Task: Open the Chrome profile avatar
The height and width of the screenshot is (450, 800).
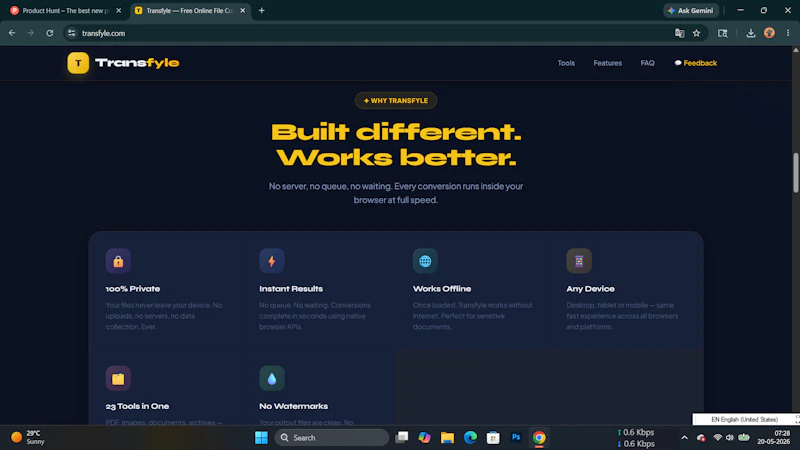Action: [769, 33]
